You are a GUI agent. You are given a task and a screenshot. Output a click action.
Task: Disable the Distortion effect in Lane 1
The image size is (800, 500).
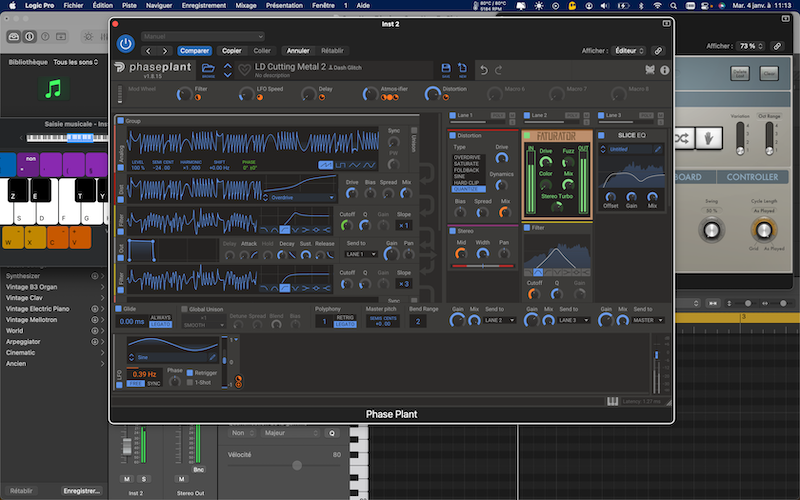click(x=453, y=135)
